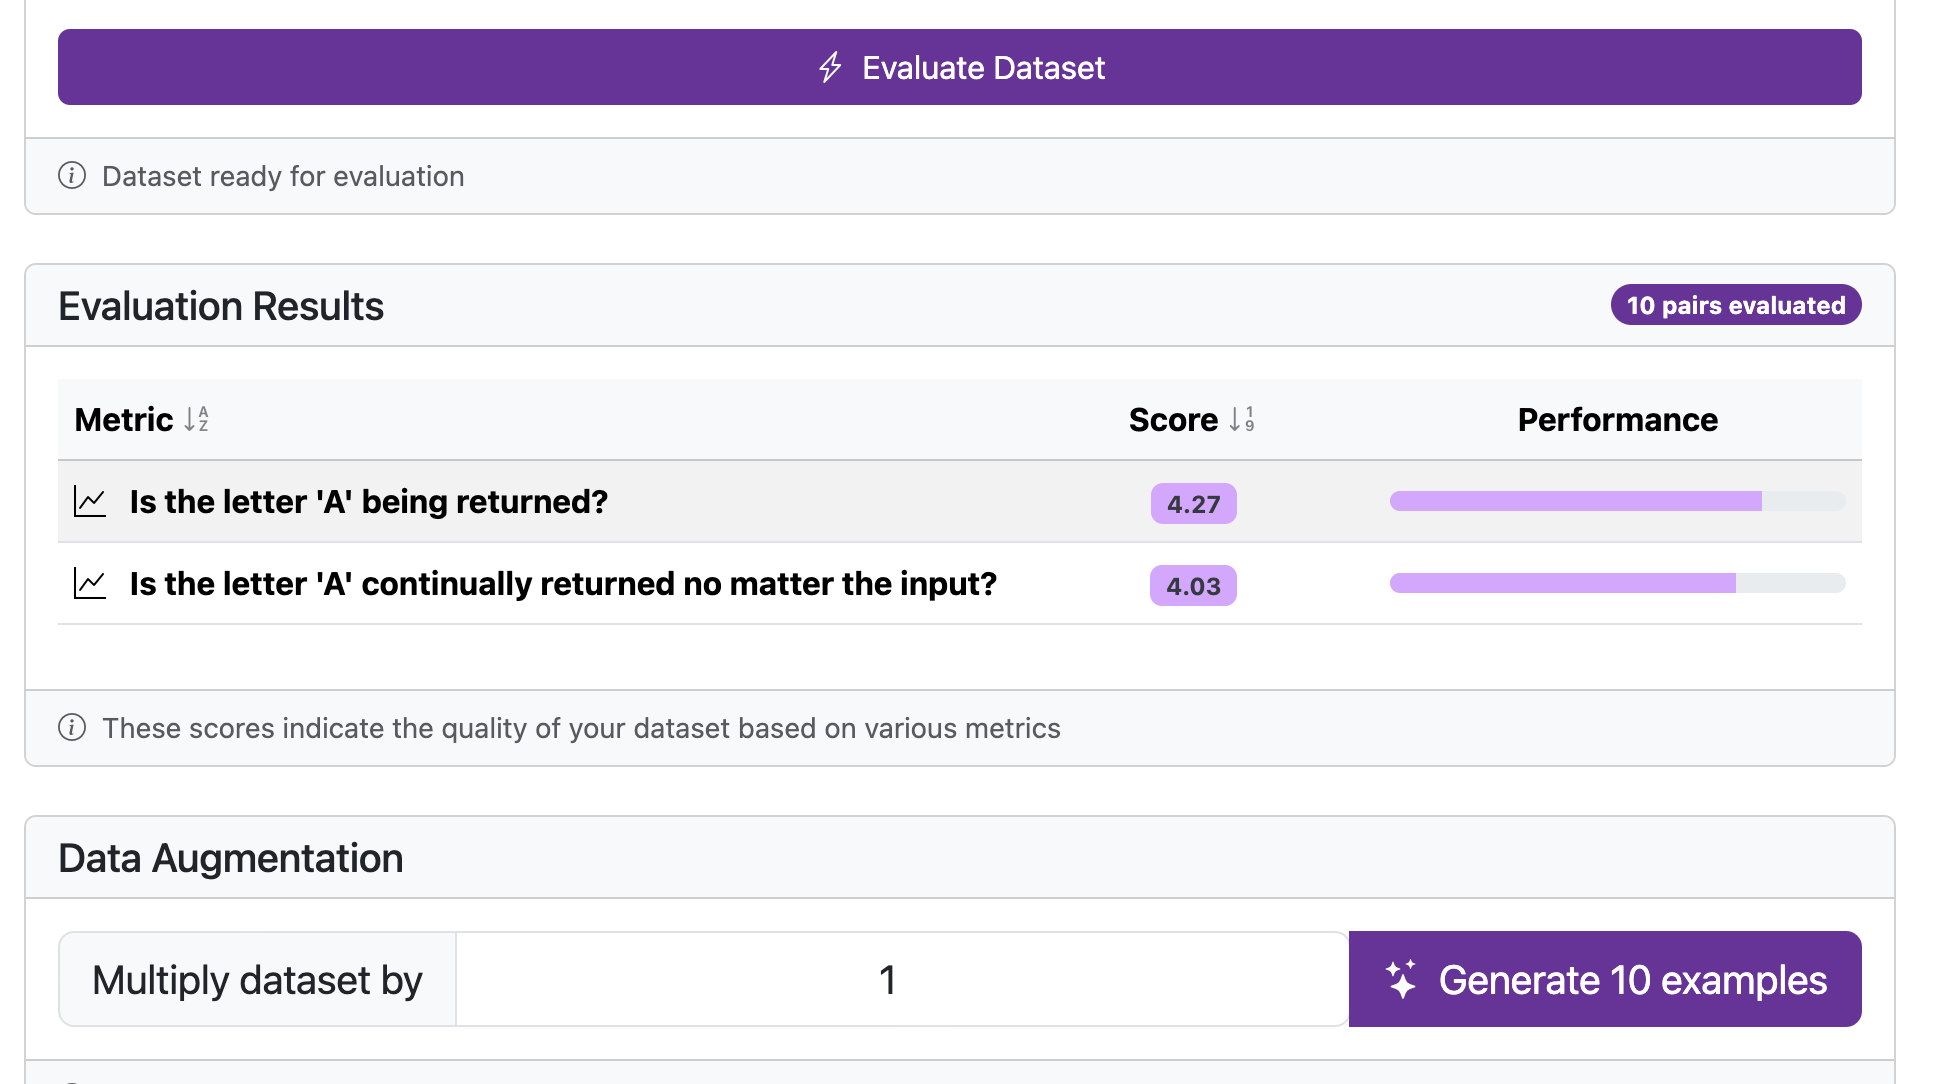Select row "Is the letter 'A' being returned?"
The image size is (1942, 1084).
click(368, 502)
